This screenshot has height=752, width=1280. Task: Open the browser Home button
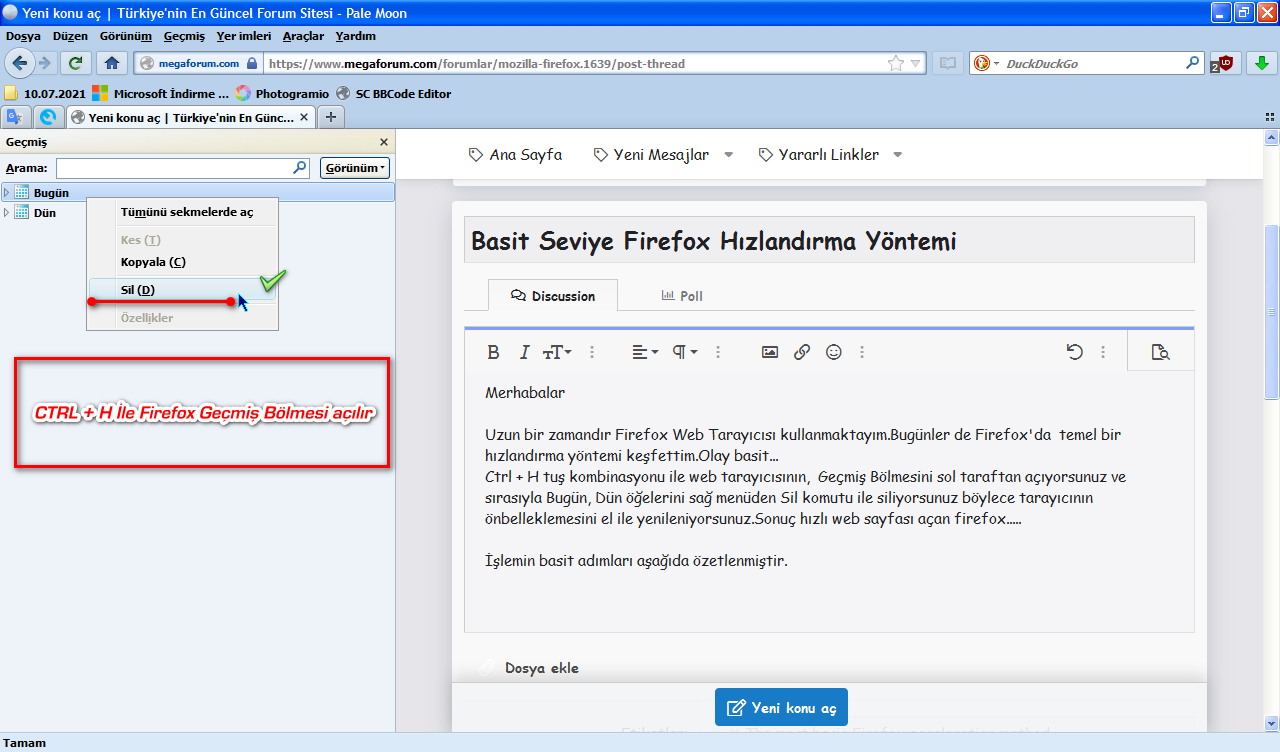(111, 63)
